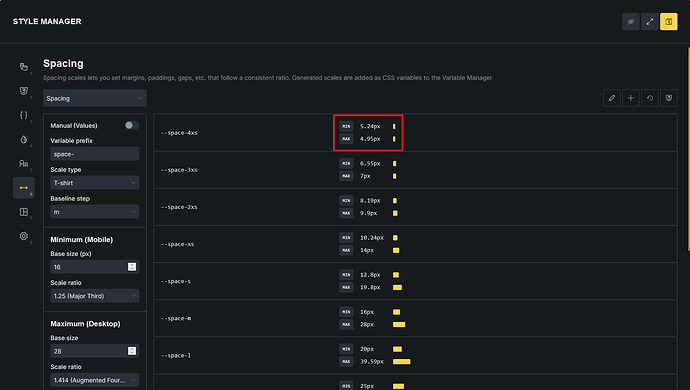The width and height of the screenshot is (690, 390).
Task: Open the layout grid sidebar icon
Action: click(x=24, y=212)
